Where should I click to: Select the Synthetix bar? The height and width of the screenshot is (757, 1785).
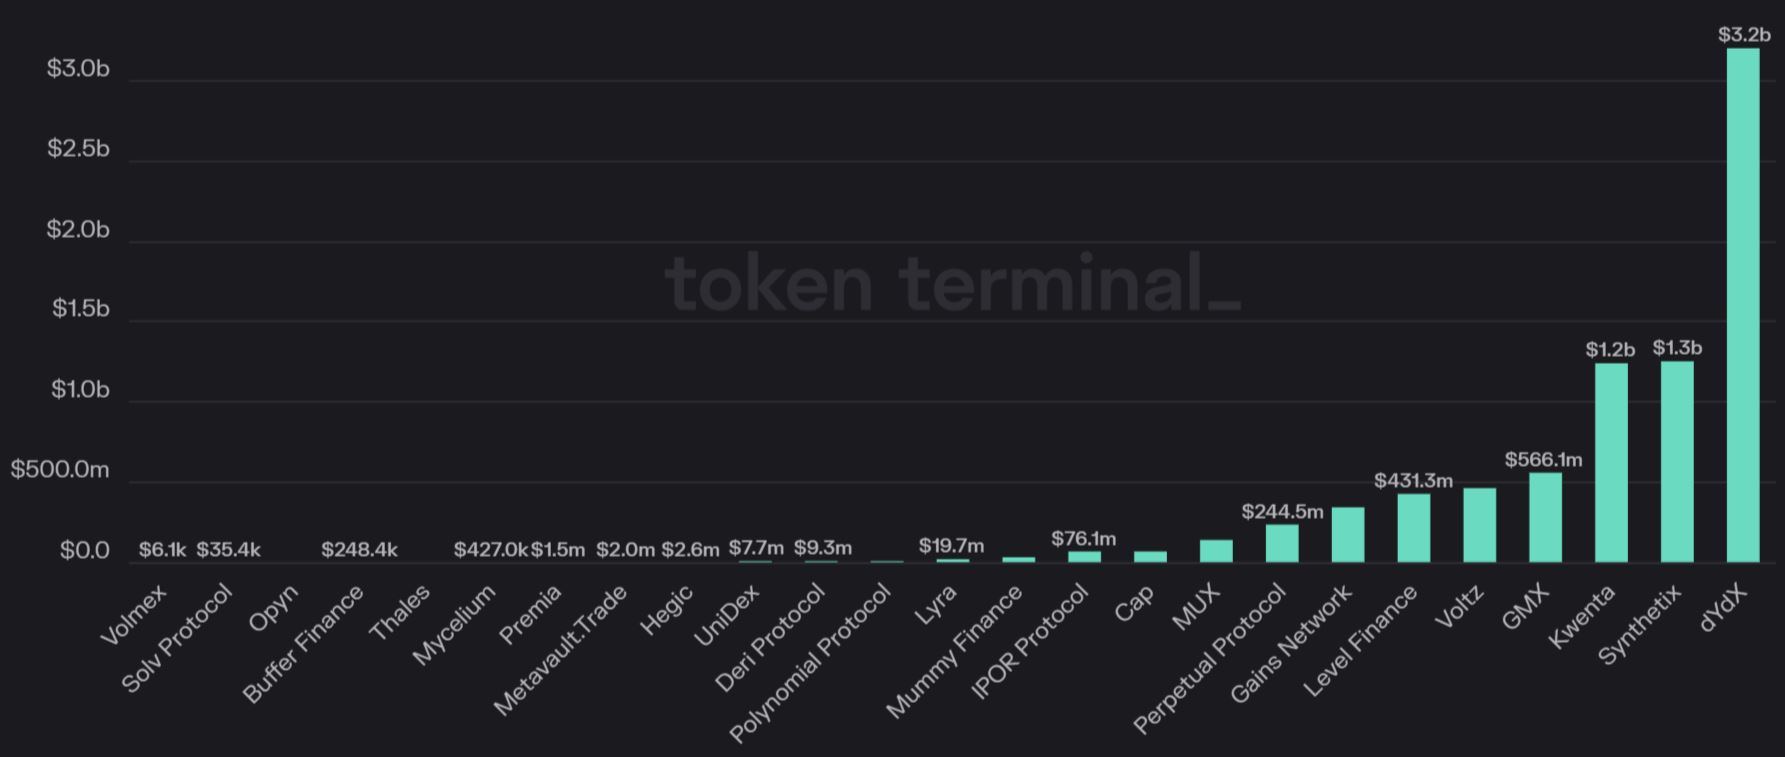click(1677, 461)
